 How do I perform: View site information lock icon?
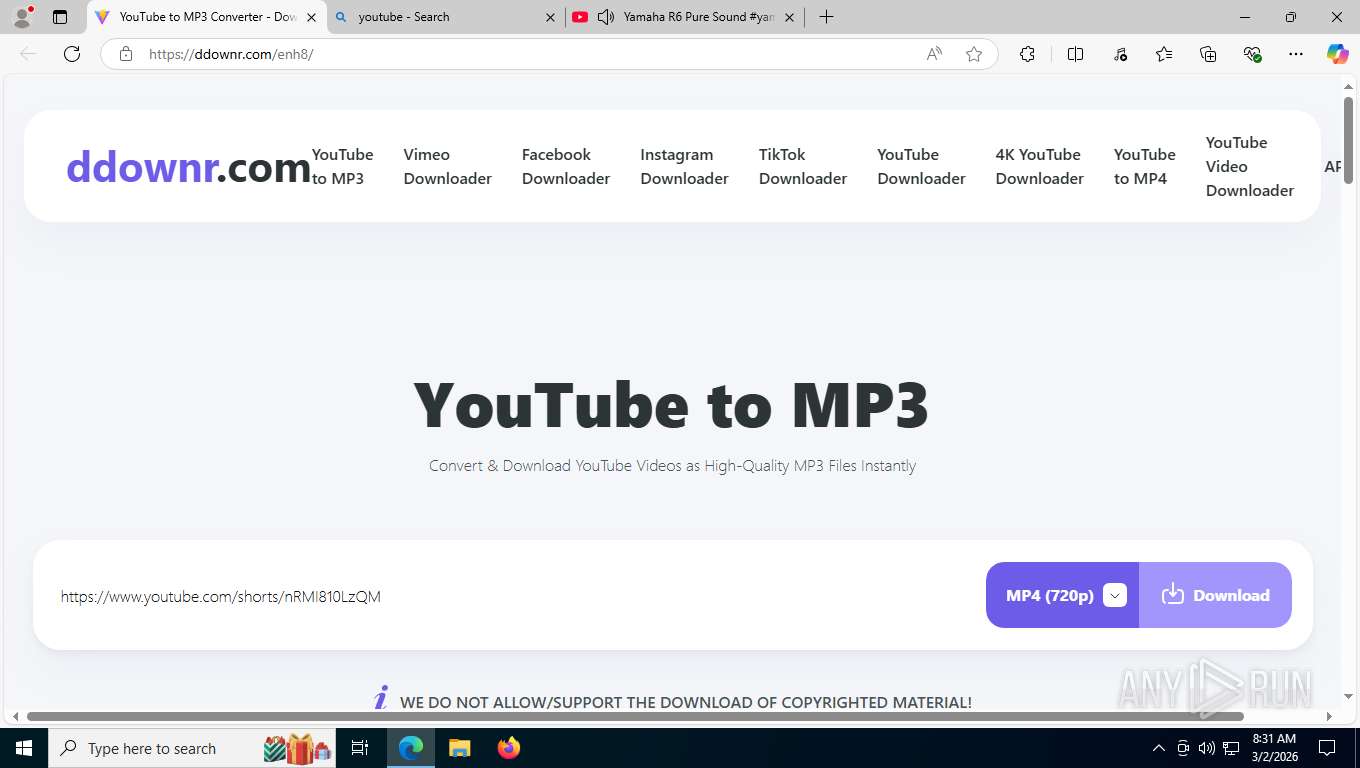[126, 54]
